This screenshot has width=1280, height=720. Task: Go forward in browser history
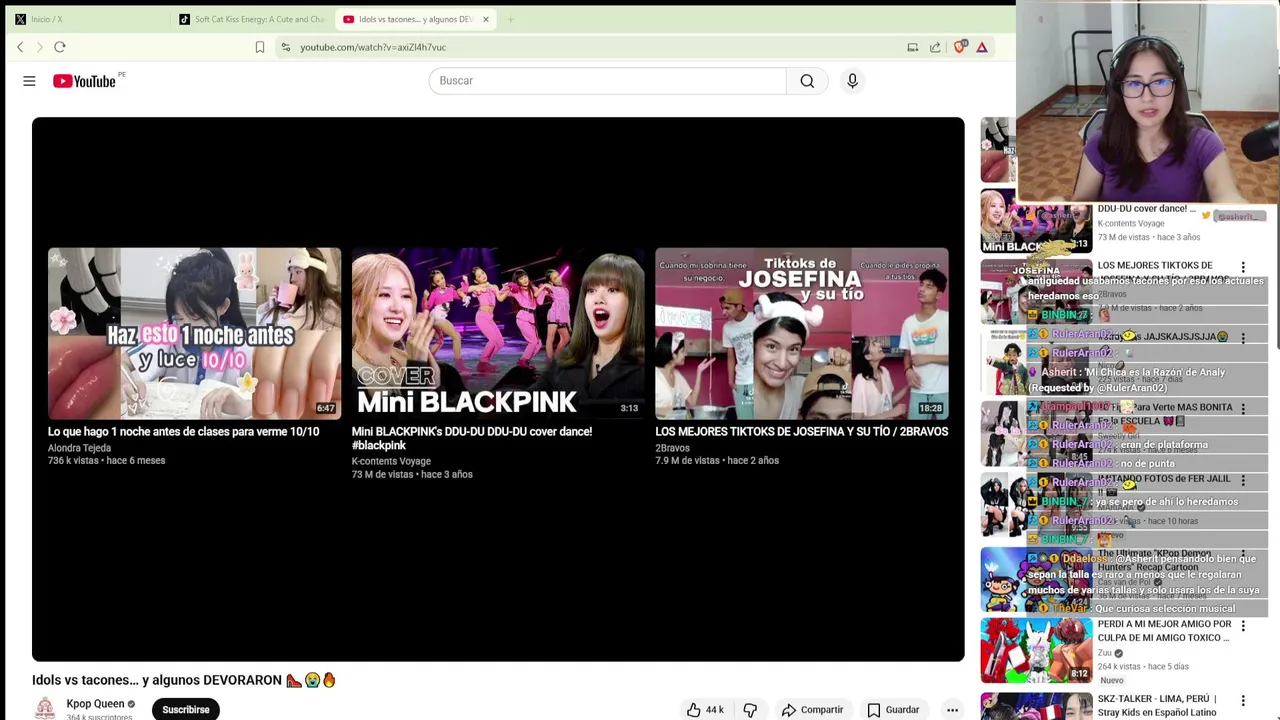click(x=40, y=47)
